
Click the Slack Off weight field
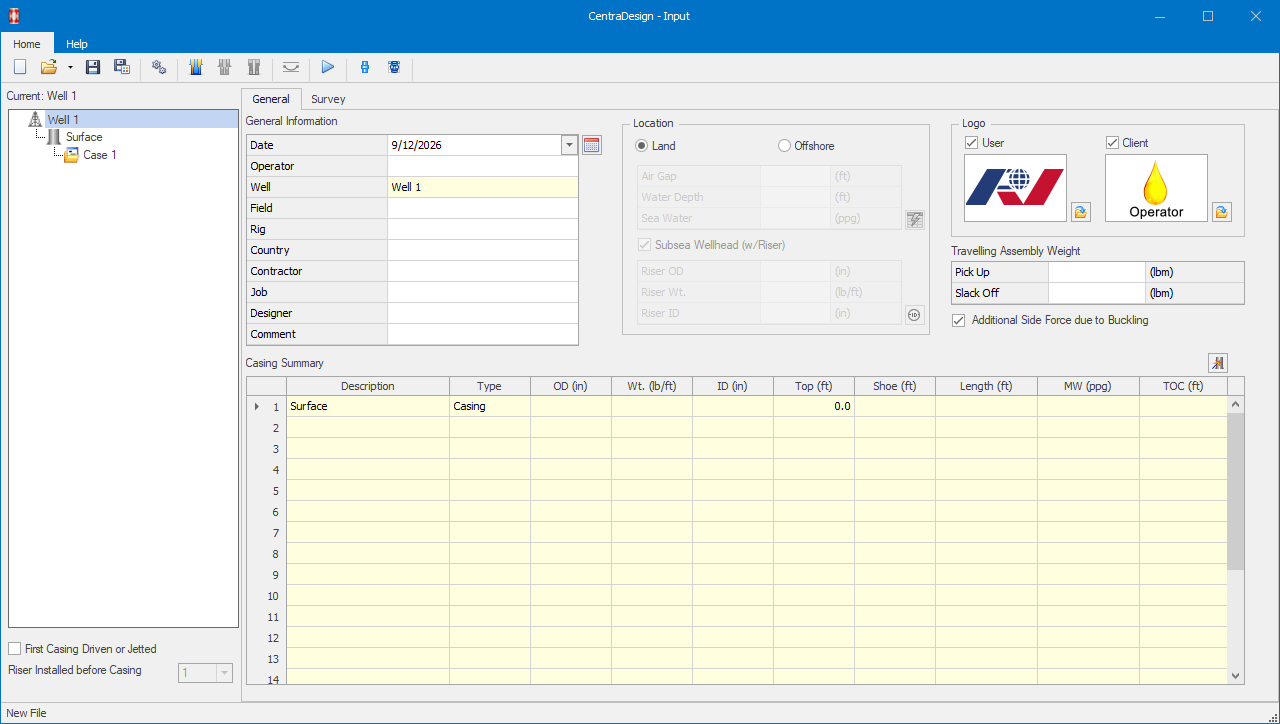tap(1096, 293)
